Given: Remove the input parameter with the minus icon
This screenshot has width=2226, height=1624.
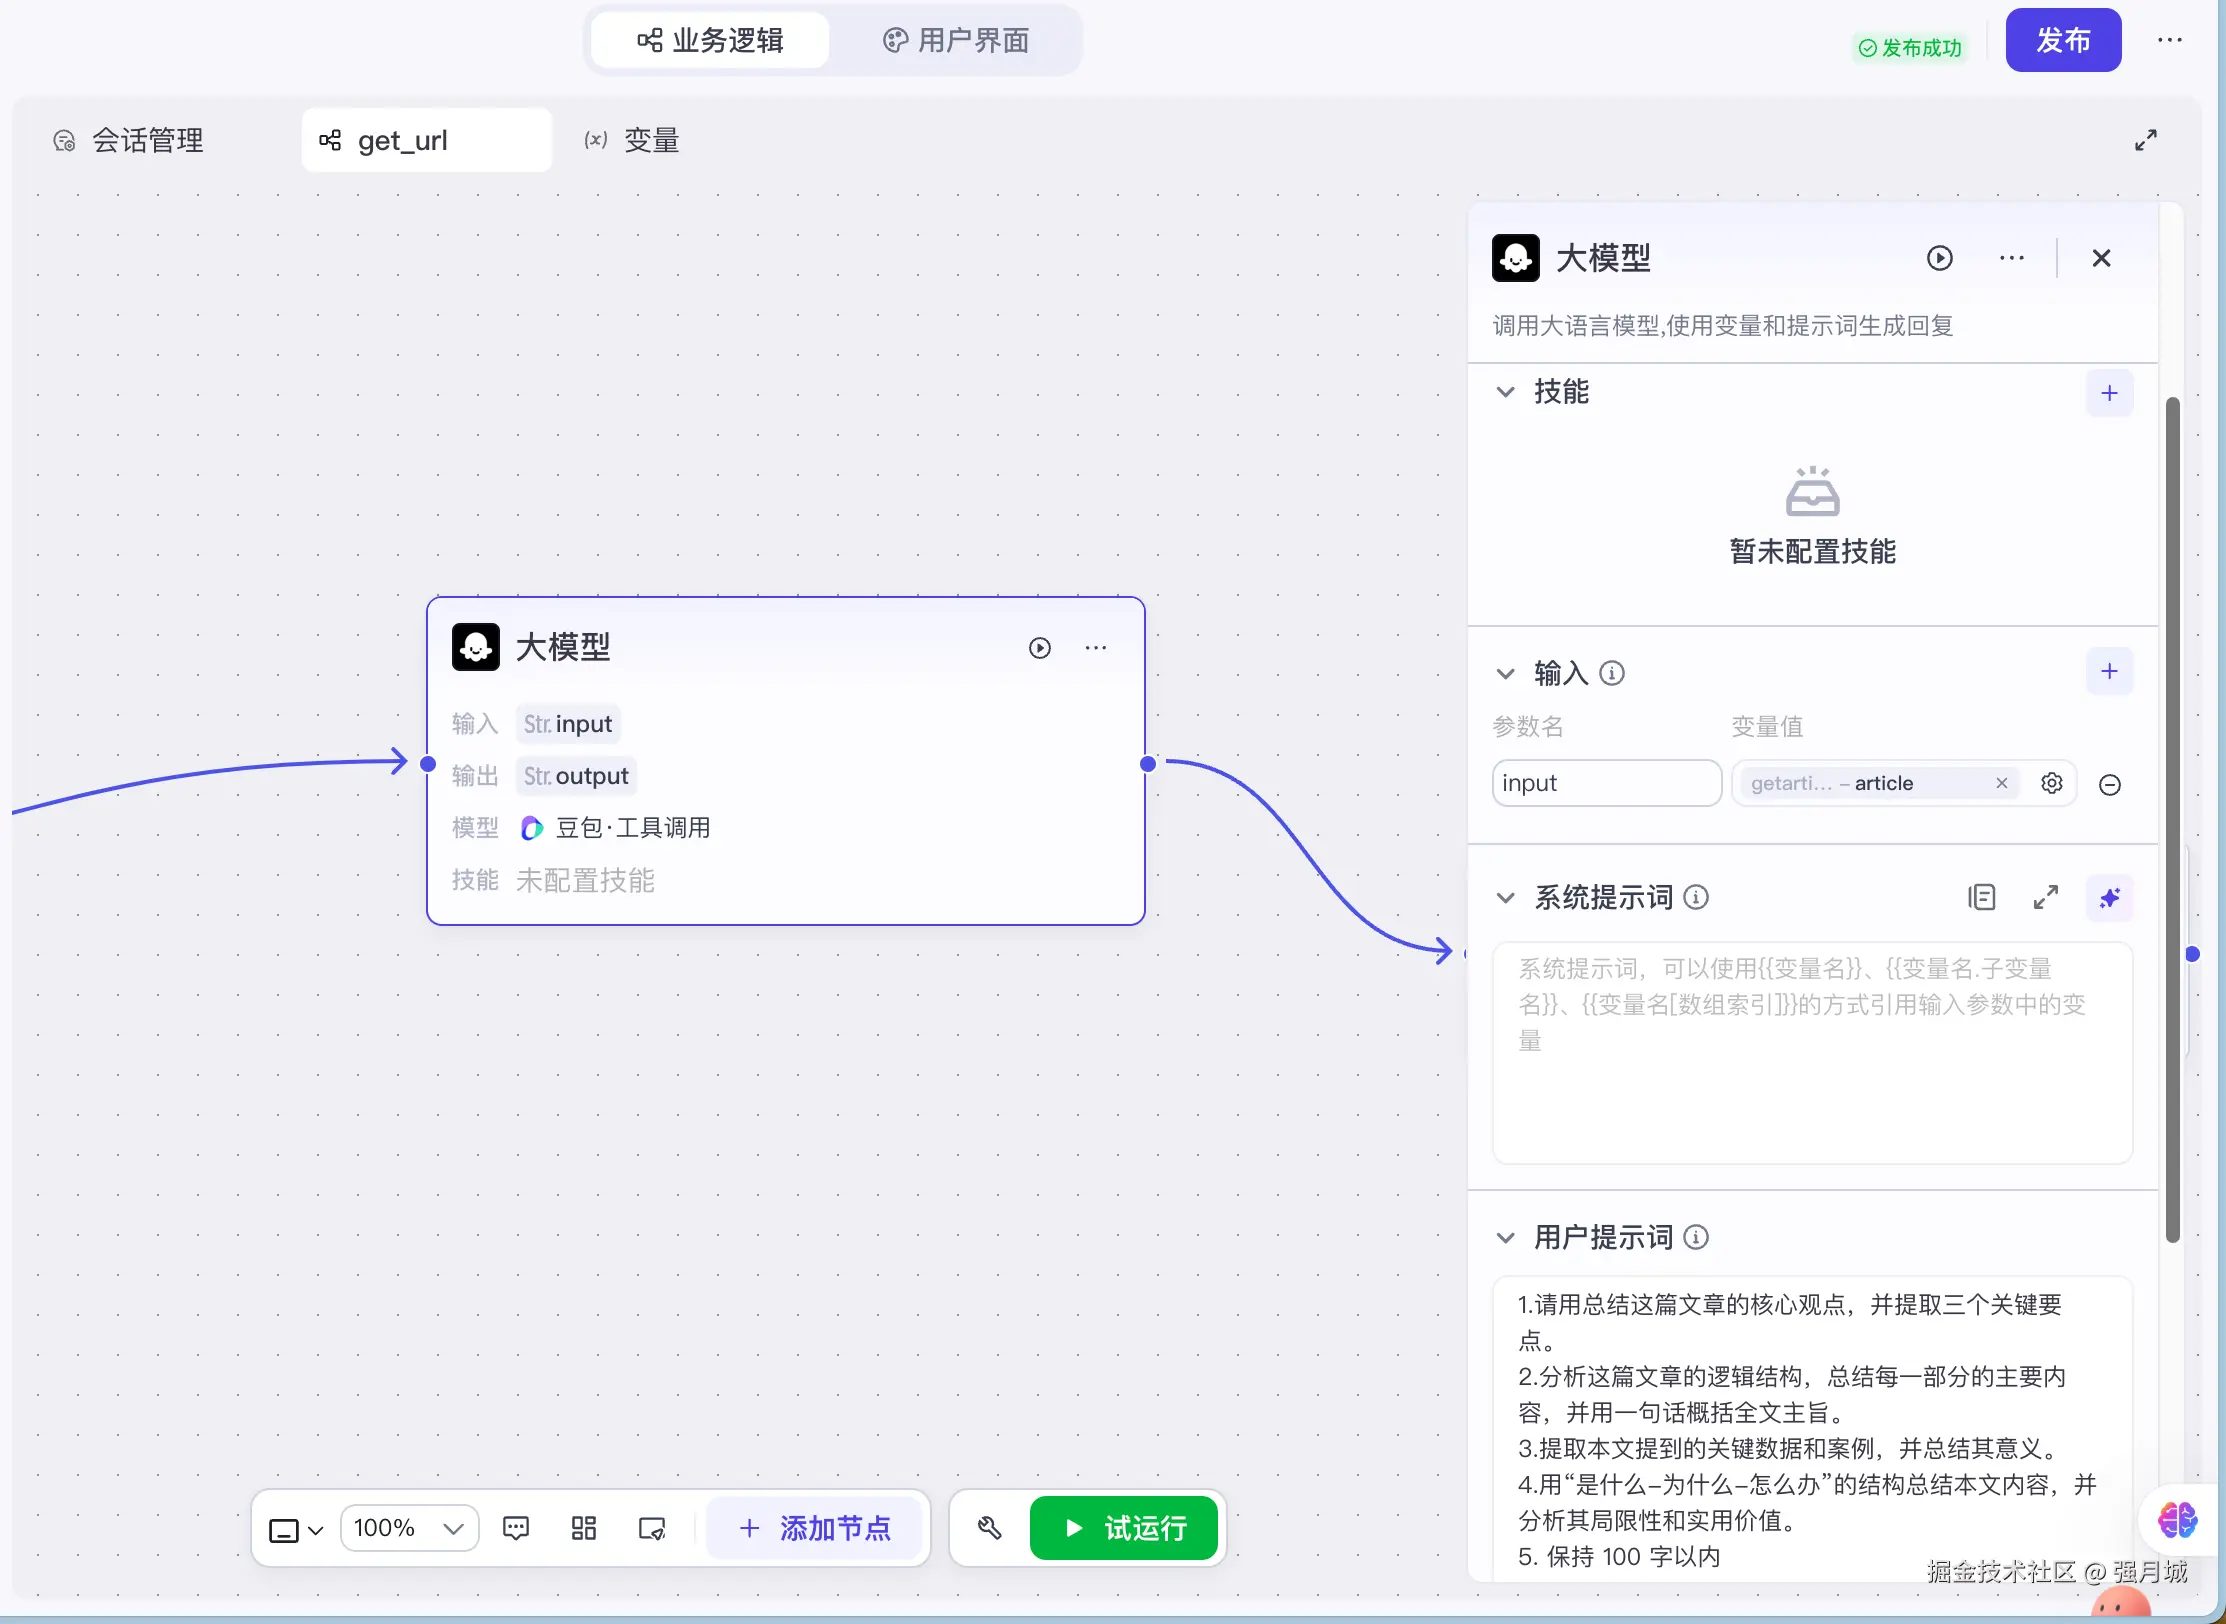Looking at the screenshot, I should (2109, 785).
